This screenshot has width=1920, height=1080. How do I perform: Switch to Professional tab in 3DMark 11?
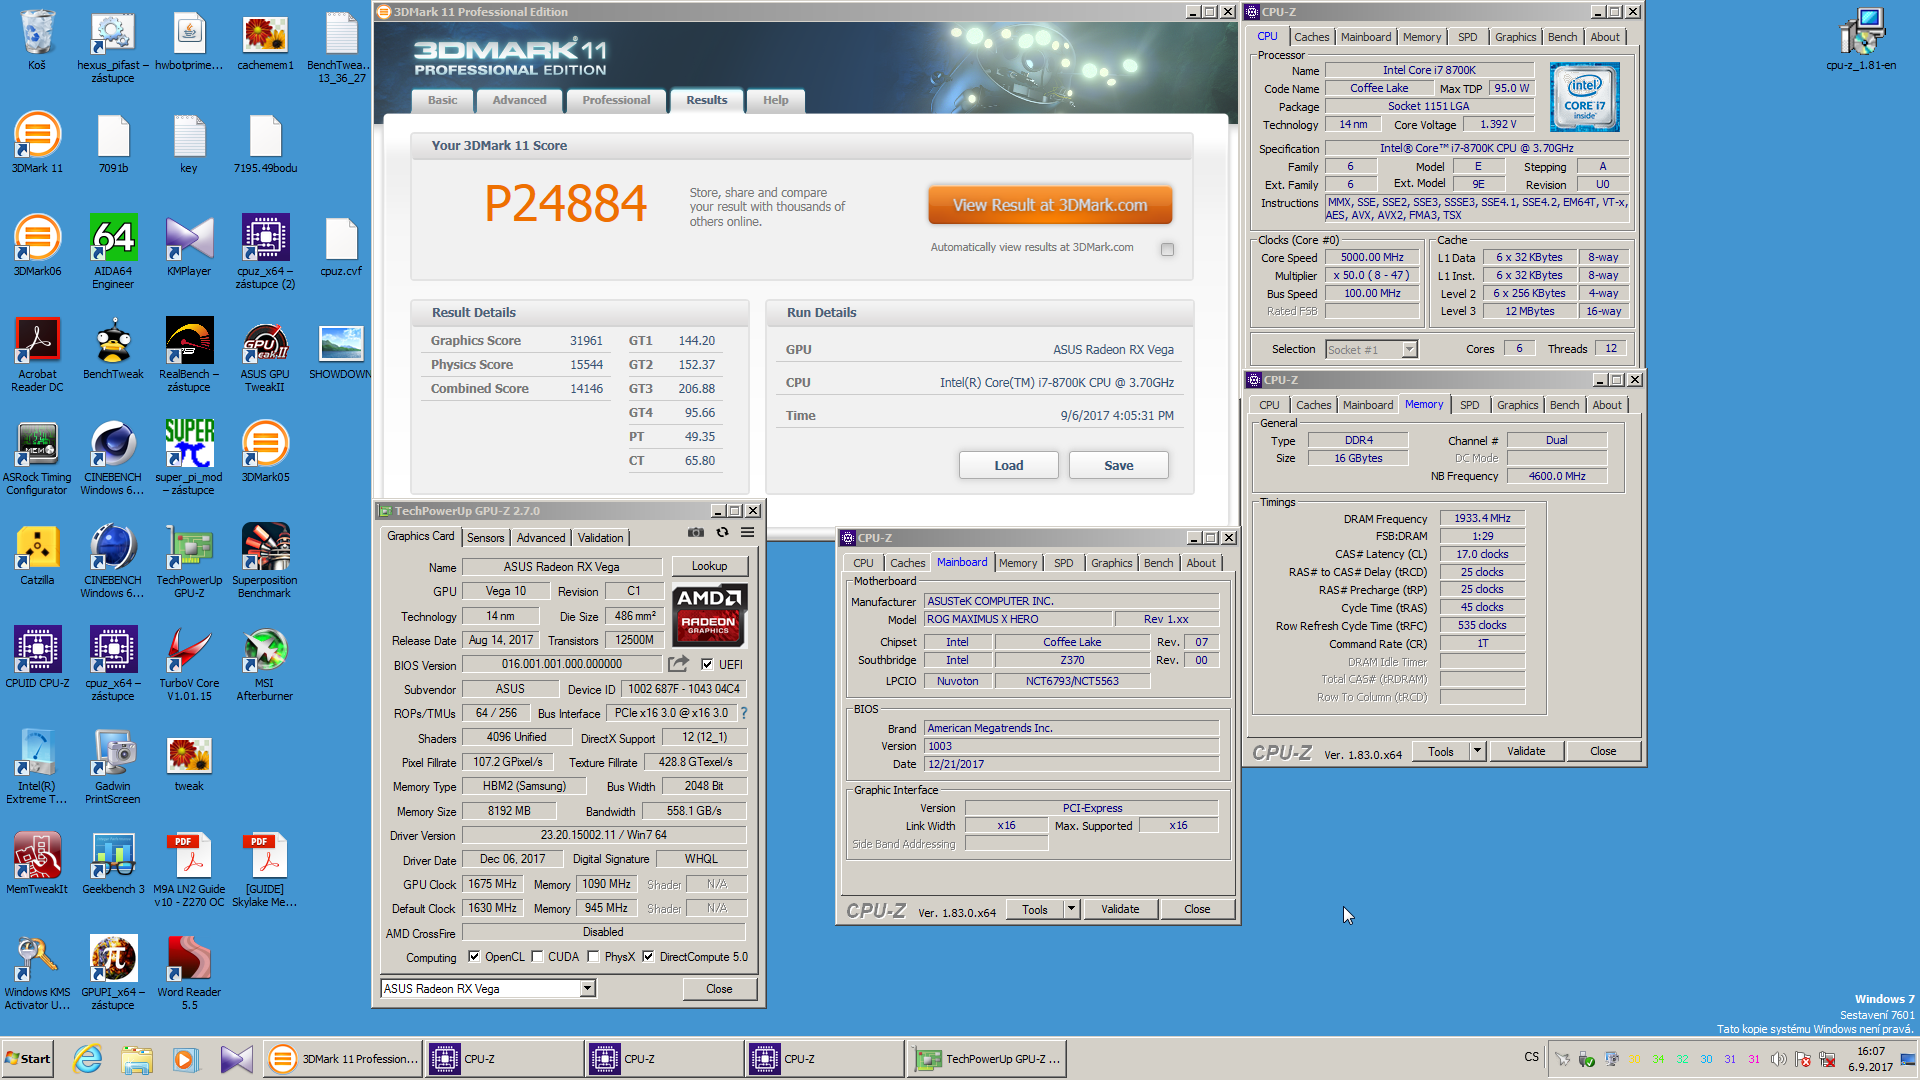(616, 100)
